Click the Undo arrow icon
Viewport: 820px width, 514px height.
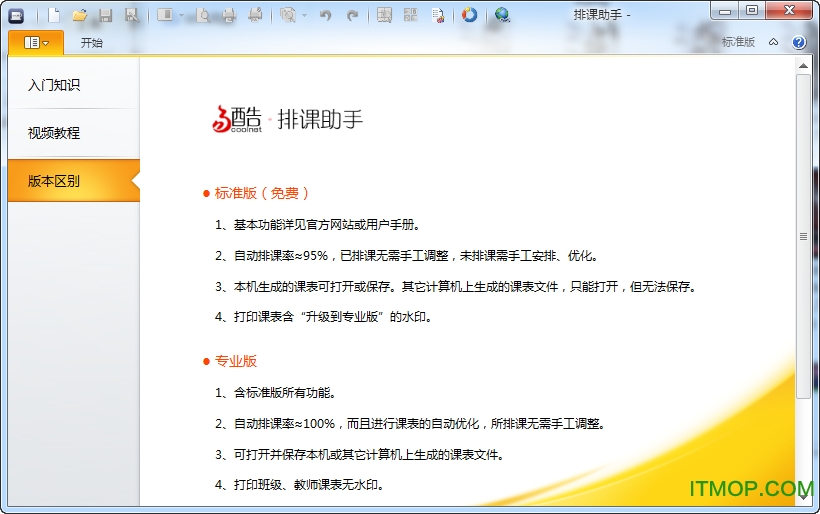[326, 15]
